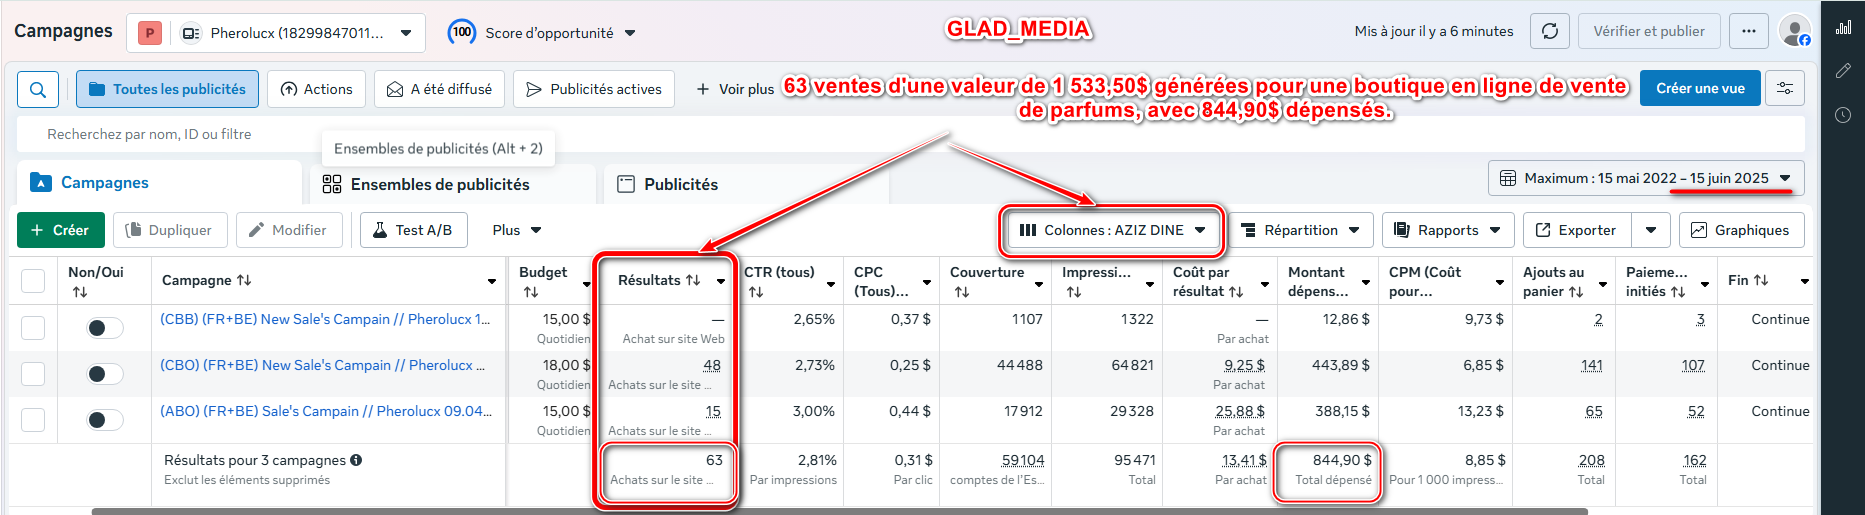Open the Plus dropdown menu

click(x=516, y=230)
